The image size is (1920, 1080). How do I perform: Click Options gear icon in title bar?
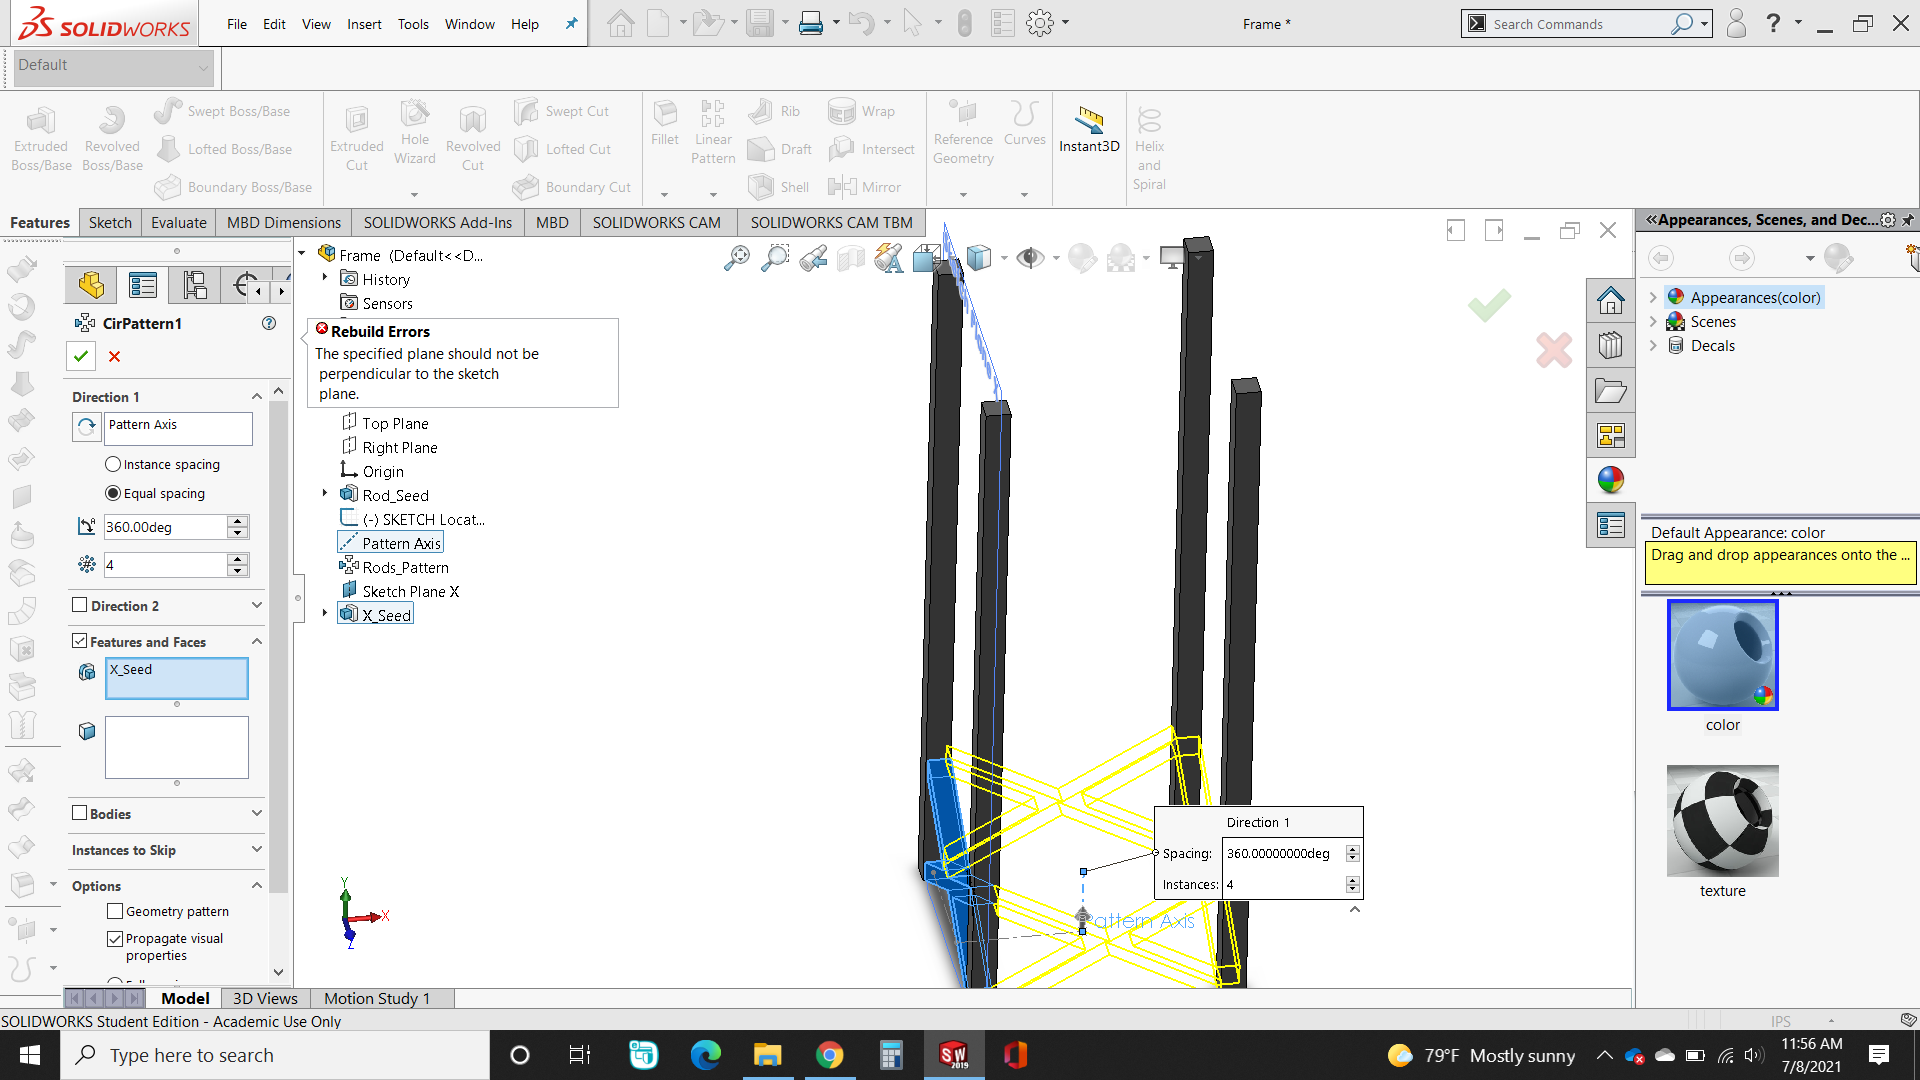coord(1040,23)
